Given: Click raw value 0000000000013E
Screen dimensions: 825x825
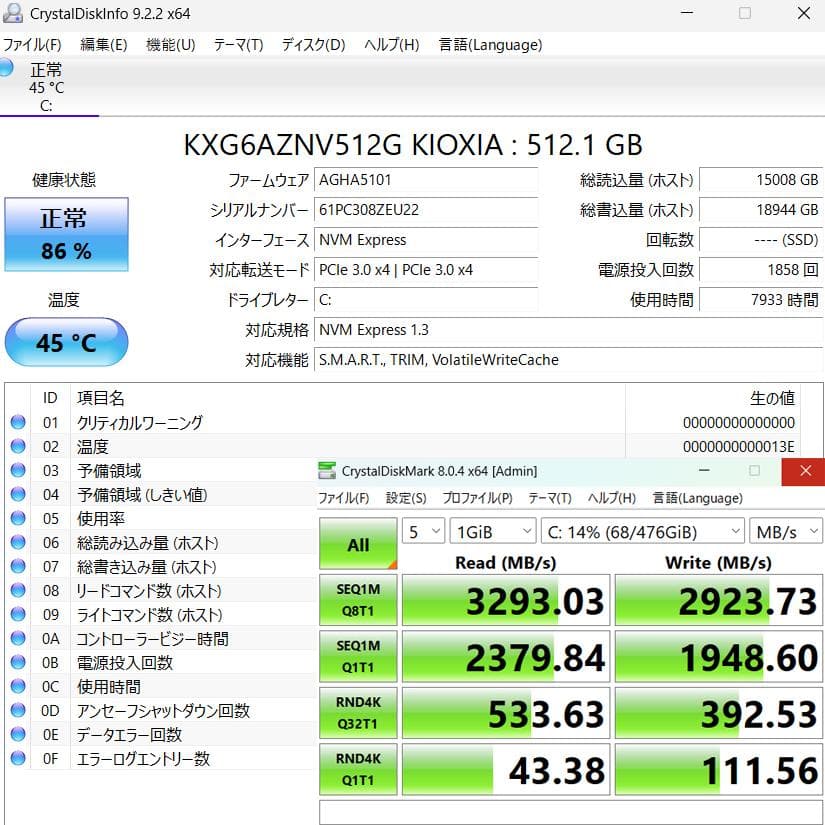Looking at the screenshot, I should pos(738,446).
